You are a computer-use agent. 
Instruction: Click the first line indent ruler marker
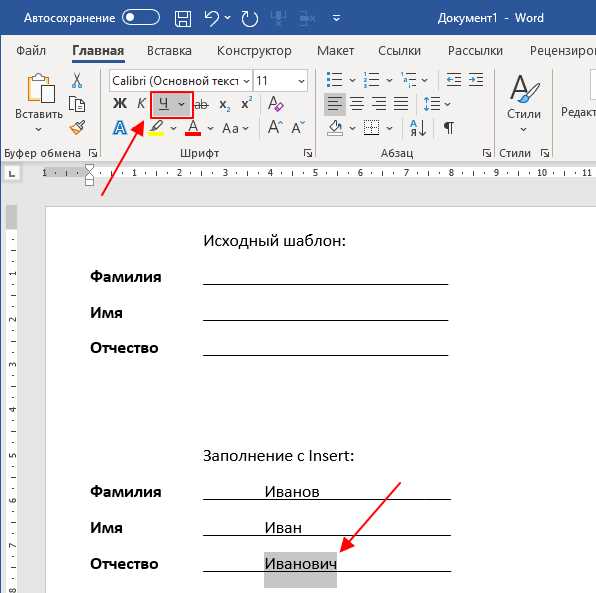click(89, 169)
